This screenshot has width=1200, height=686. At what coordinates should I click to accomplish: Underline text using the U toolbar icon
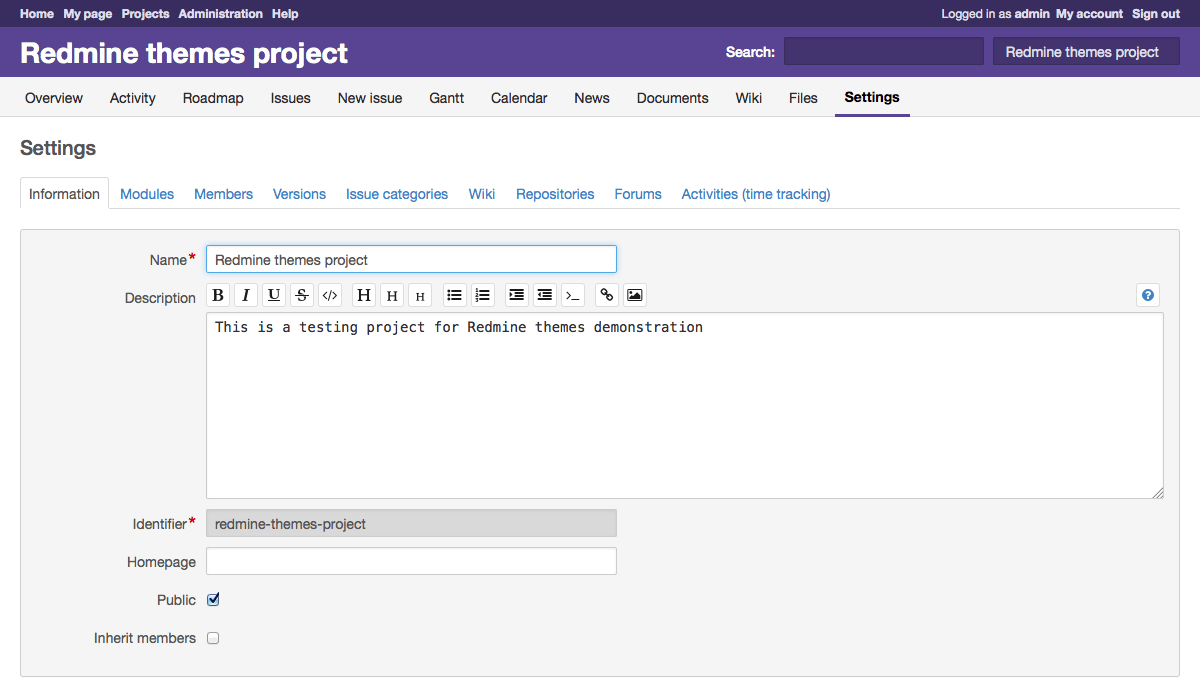click(274, 295)
